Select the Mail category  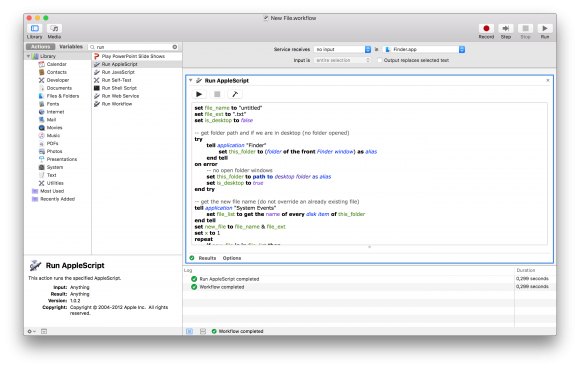coord(51,120)
